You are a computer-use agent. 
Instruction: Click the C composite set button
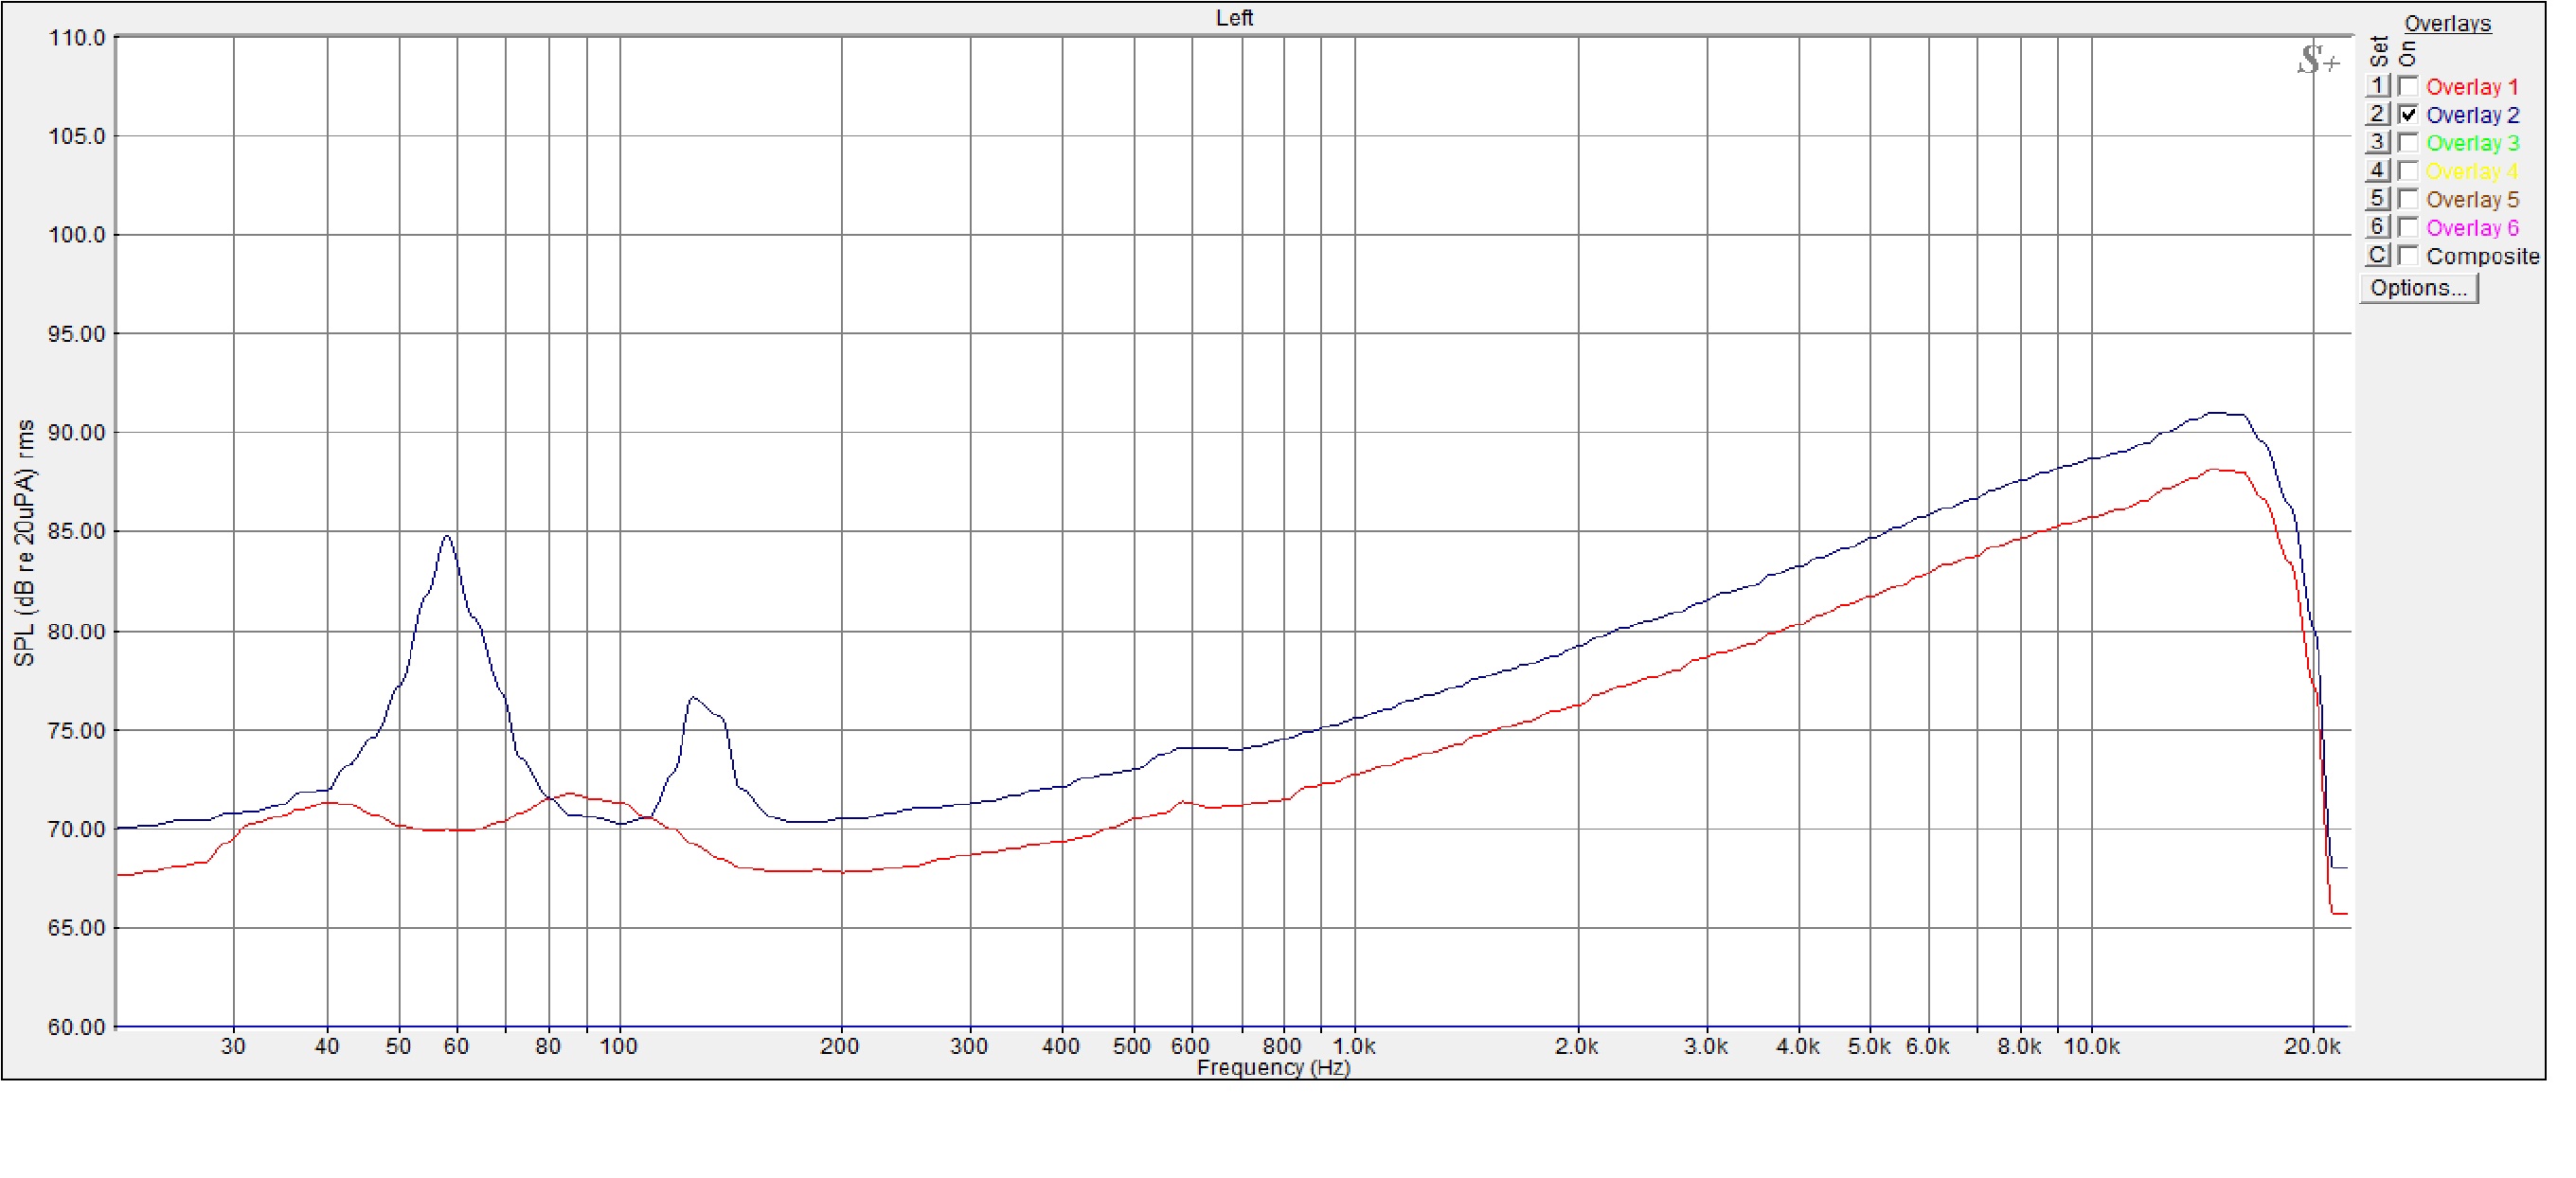(2377, 255)
